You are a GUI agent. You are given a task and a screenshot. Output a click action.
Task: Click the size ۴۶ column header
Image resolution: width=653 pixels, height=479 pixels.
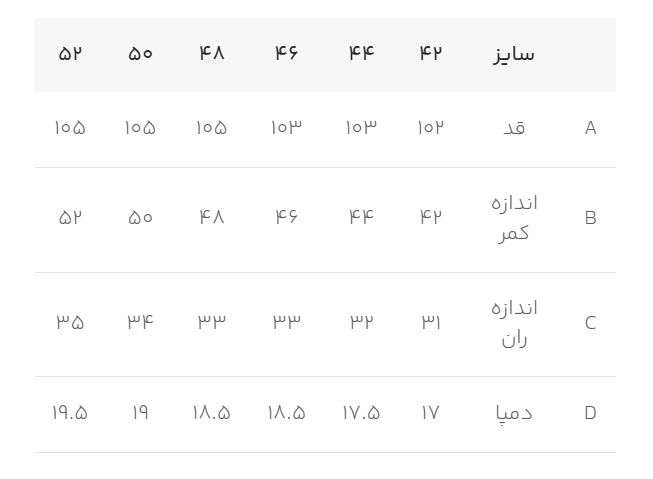tap(286, 54)
